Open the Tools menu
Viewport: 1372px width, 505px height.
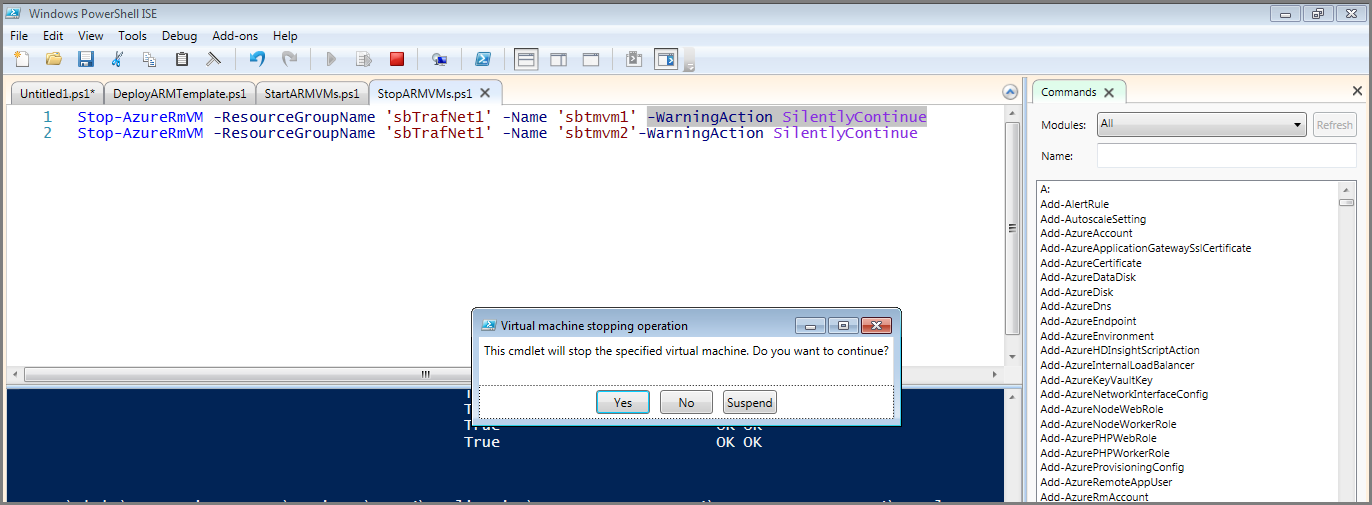click(132, 35)
